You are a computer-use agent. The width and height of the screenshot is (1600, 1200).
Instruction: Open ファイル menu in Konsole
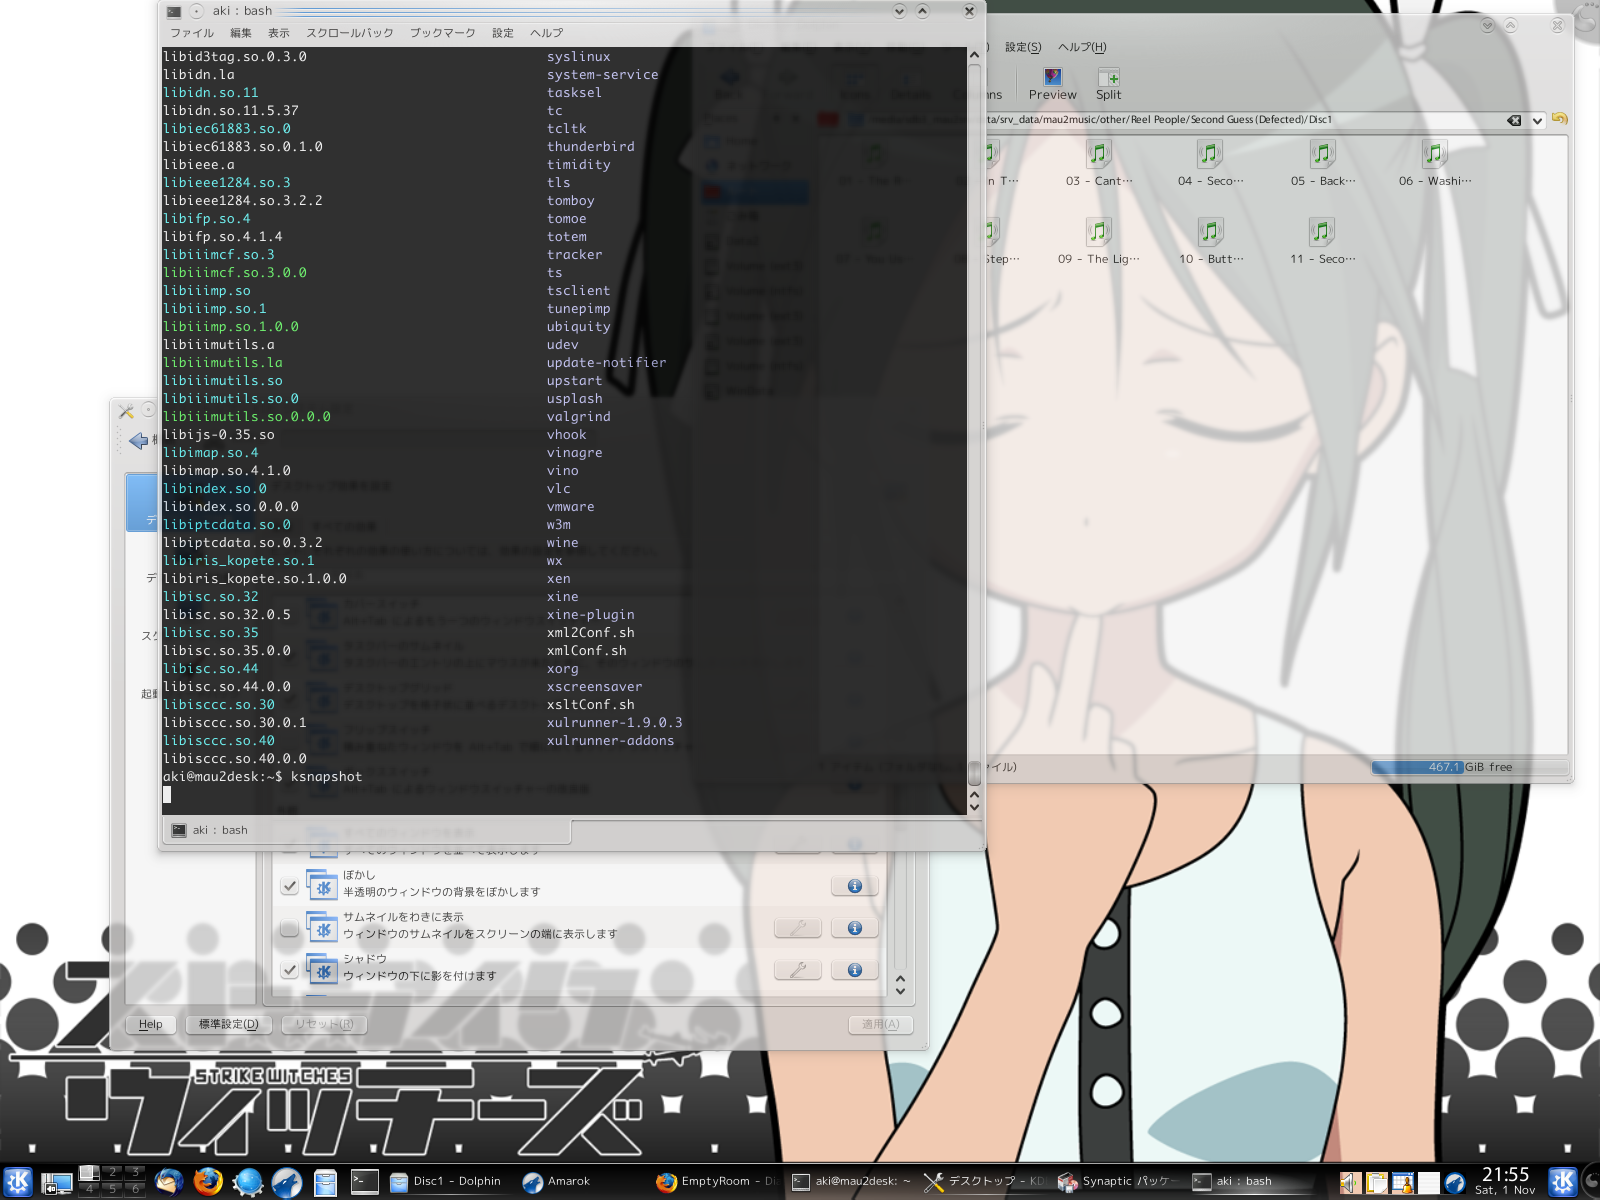[191, 33]
